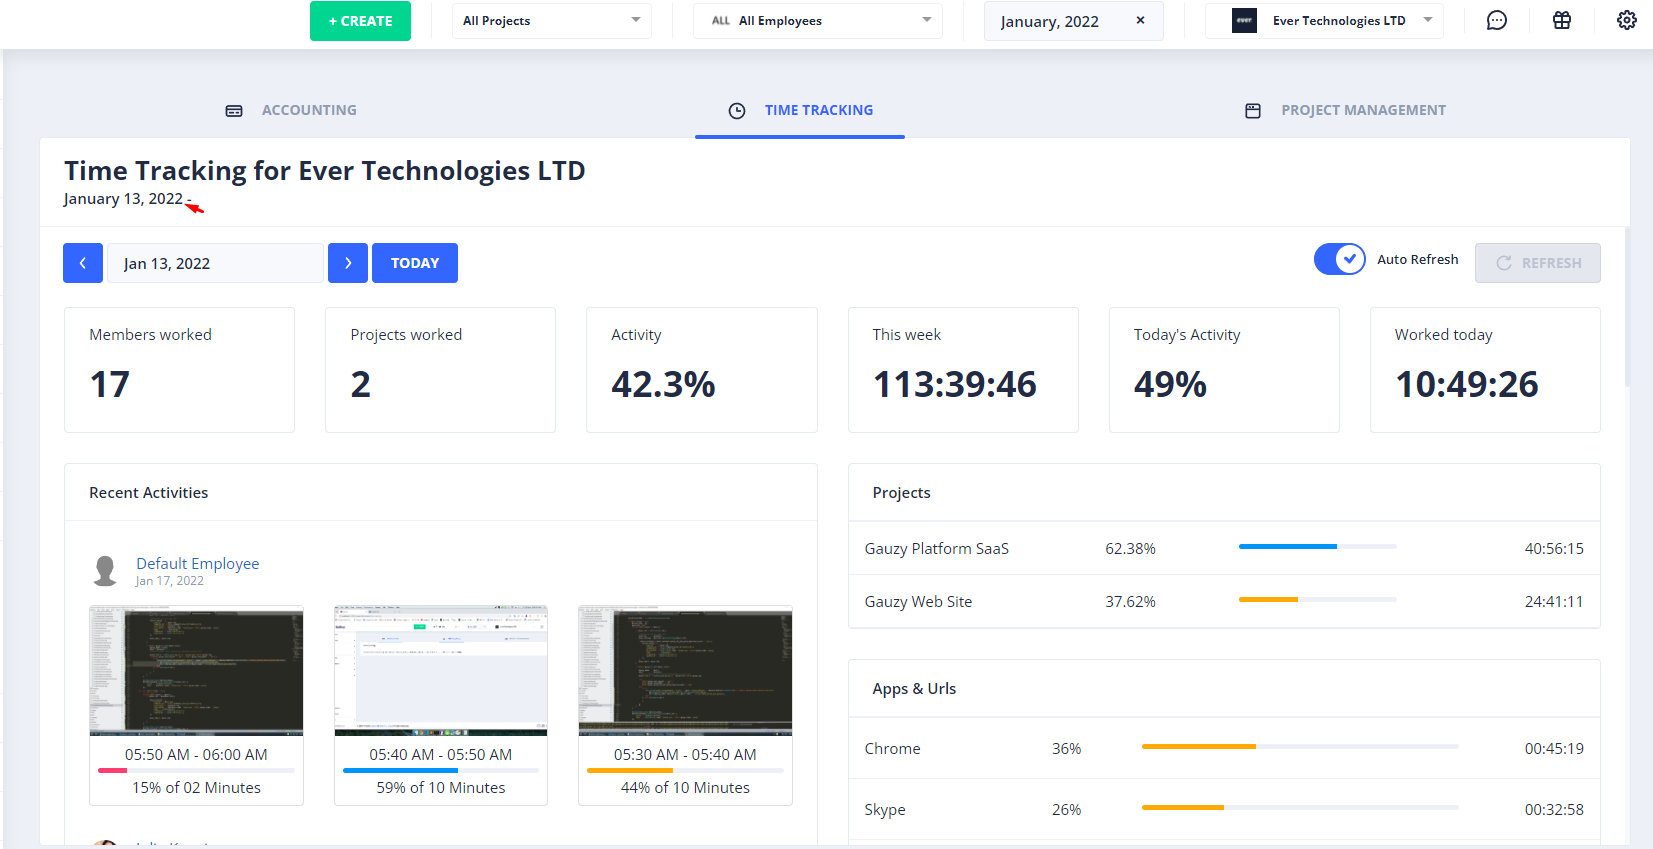
Task: Open Default Employee profile link
Action: point(197,563)
